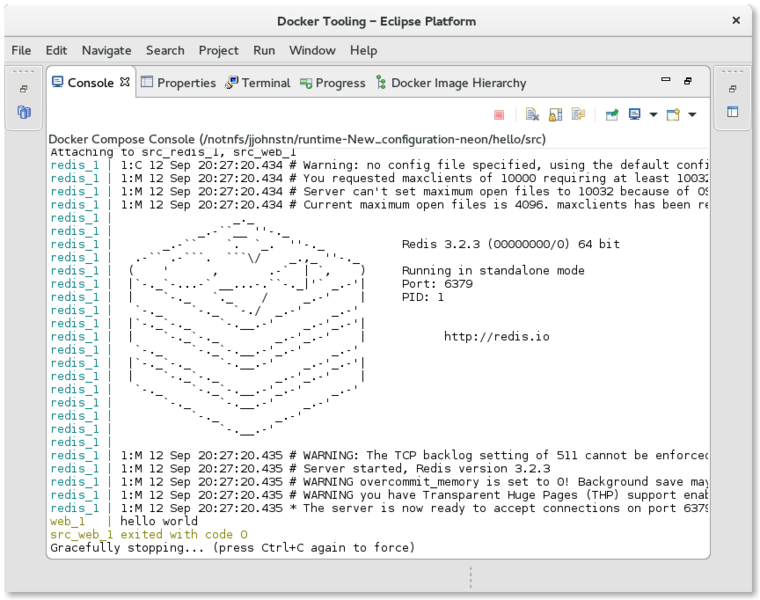
Task: Clear the console output
Action: pyautogui.click(x=532, y=114)
